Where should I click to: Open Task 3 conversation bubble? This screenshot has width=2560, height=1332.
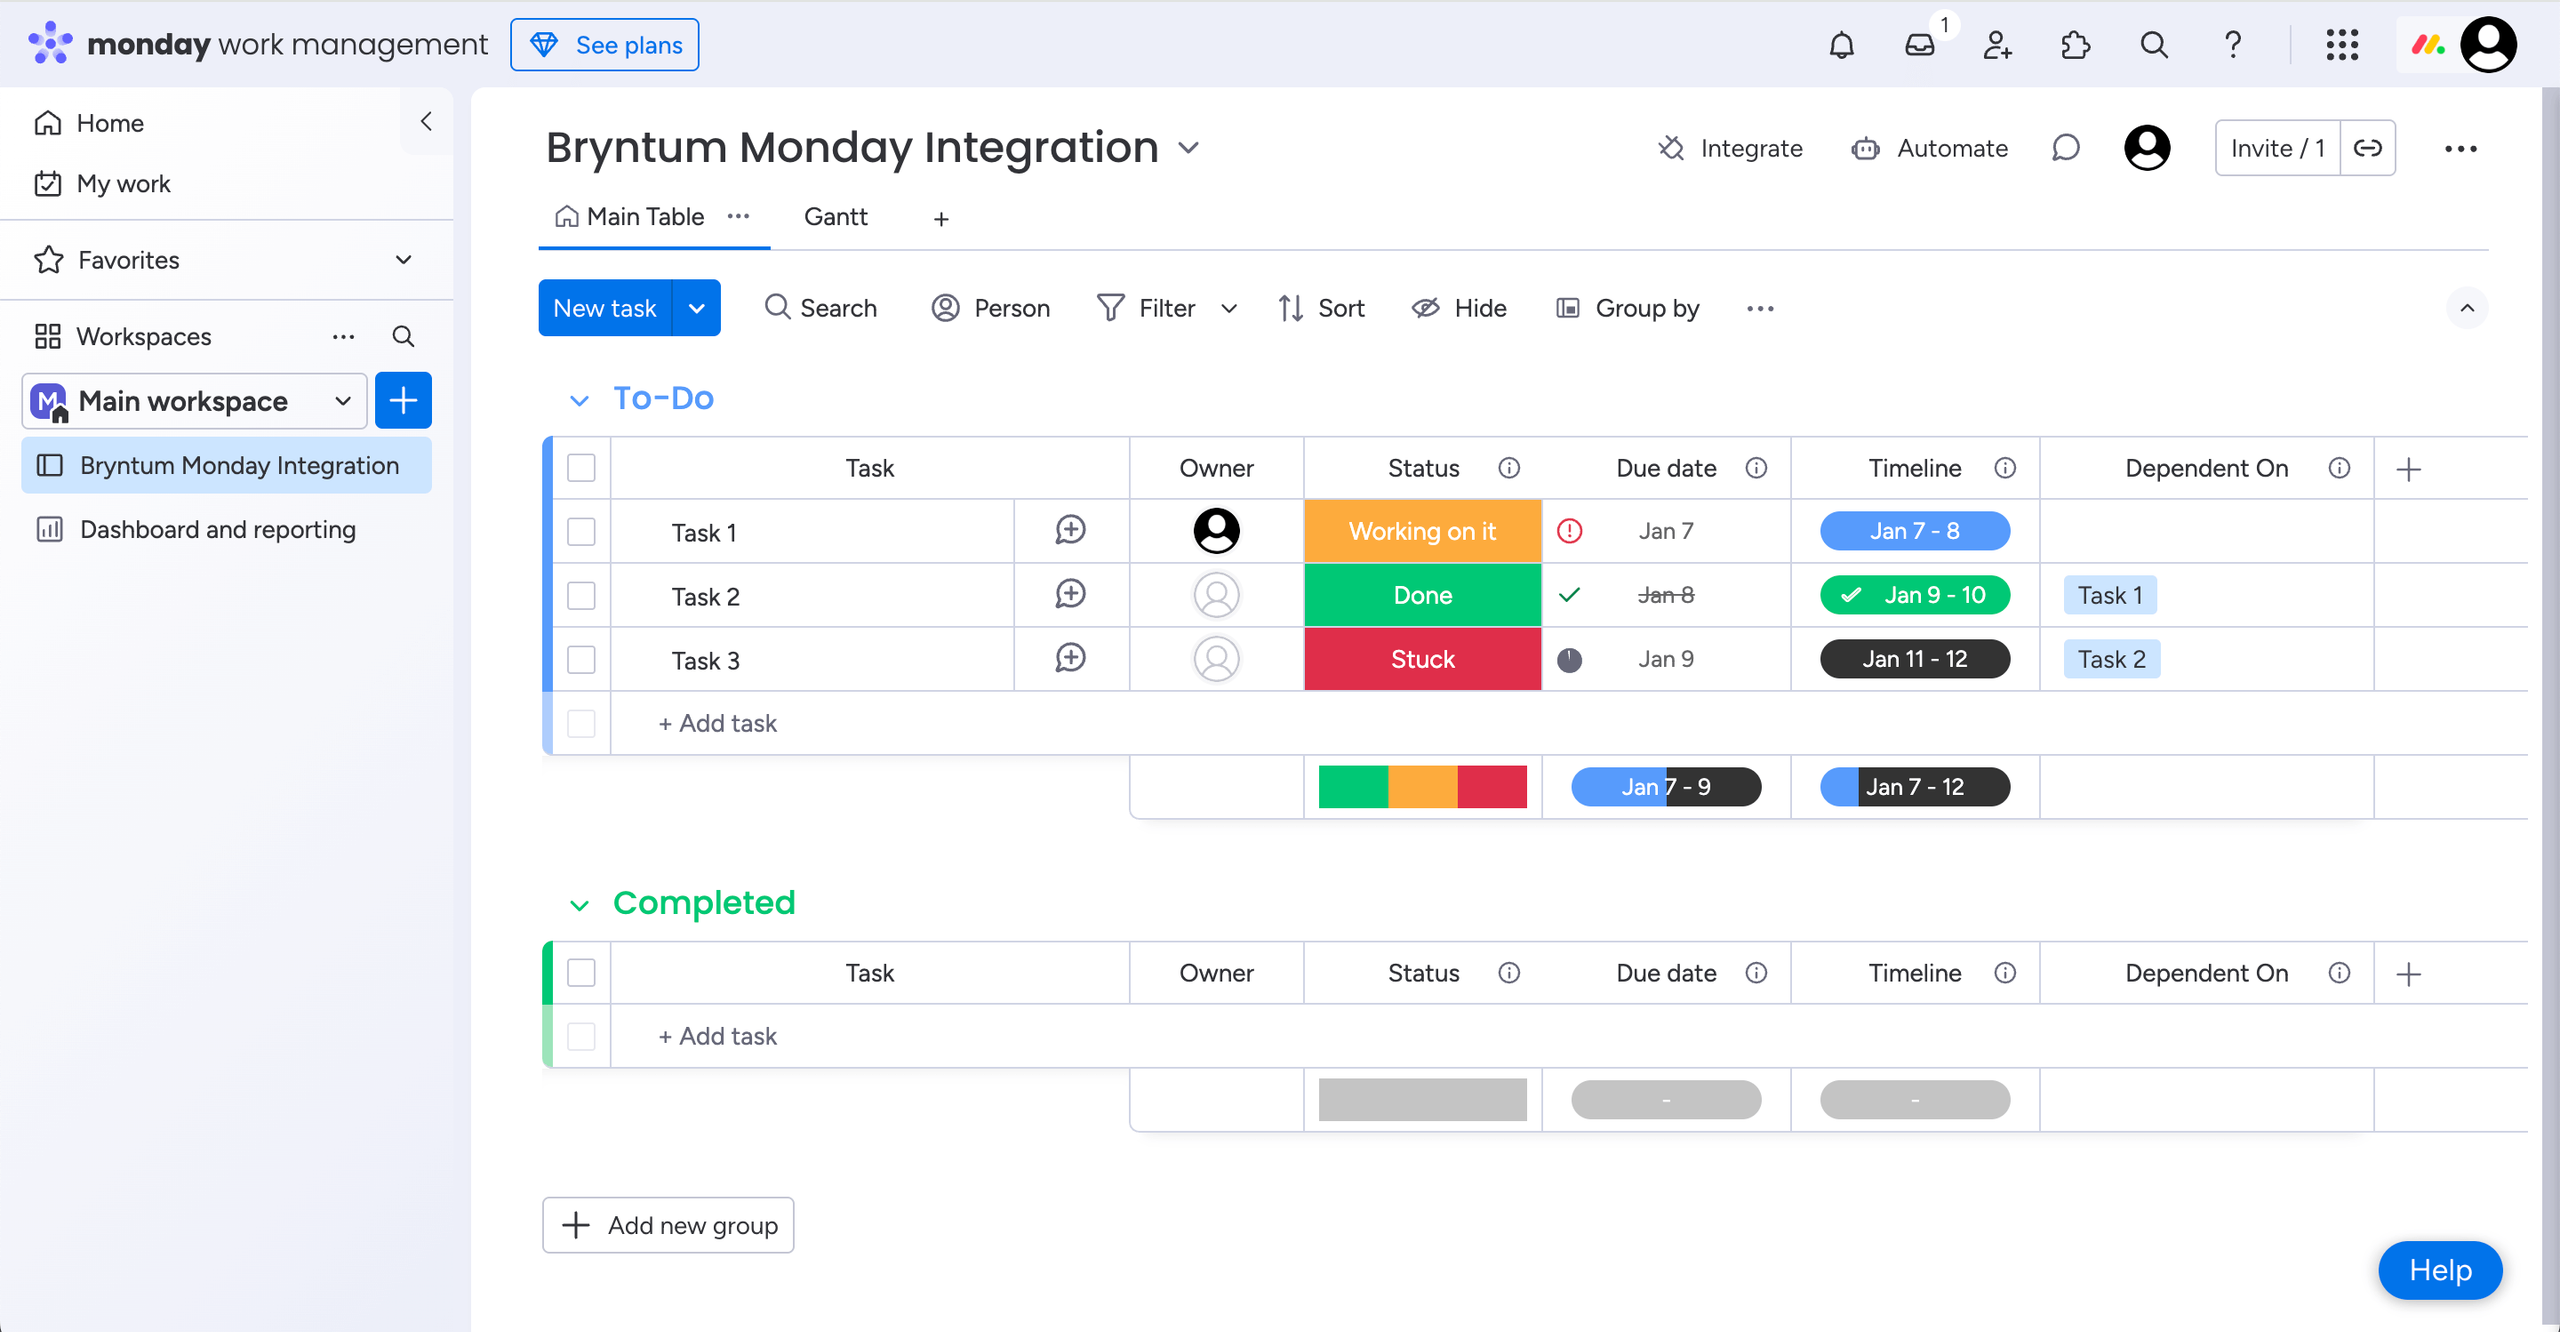click(1071, 658)
